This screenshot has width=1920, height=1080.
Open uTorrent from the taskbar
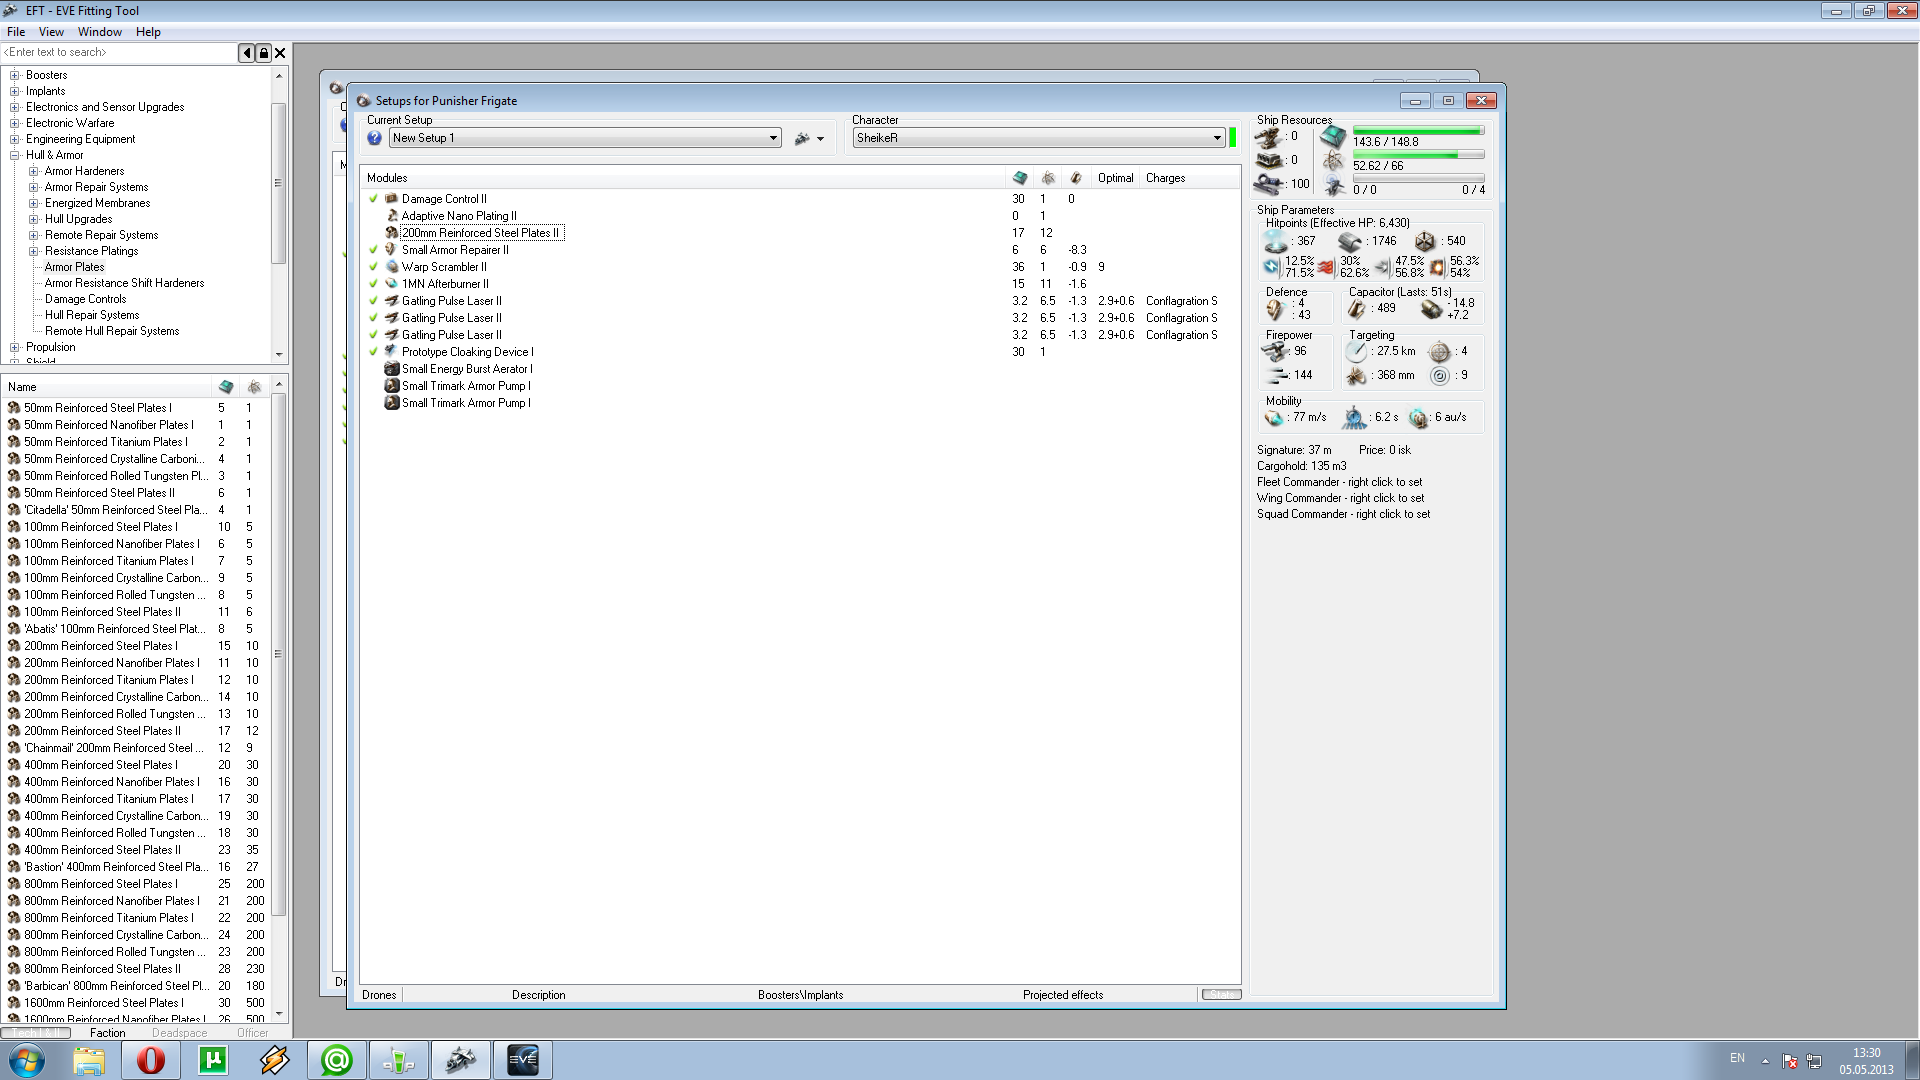pyautogui.click(x=213, y=1060)
